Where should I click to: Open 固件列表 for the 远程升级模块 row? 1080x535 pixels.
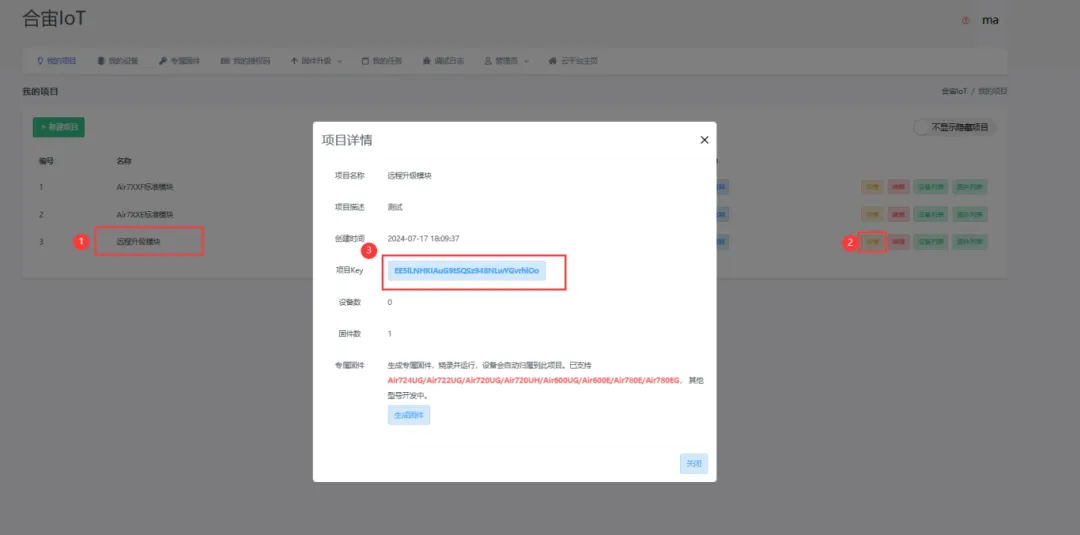coord(970,242)
